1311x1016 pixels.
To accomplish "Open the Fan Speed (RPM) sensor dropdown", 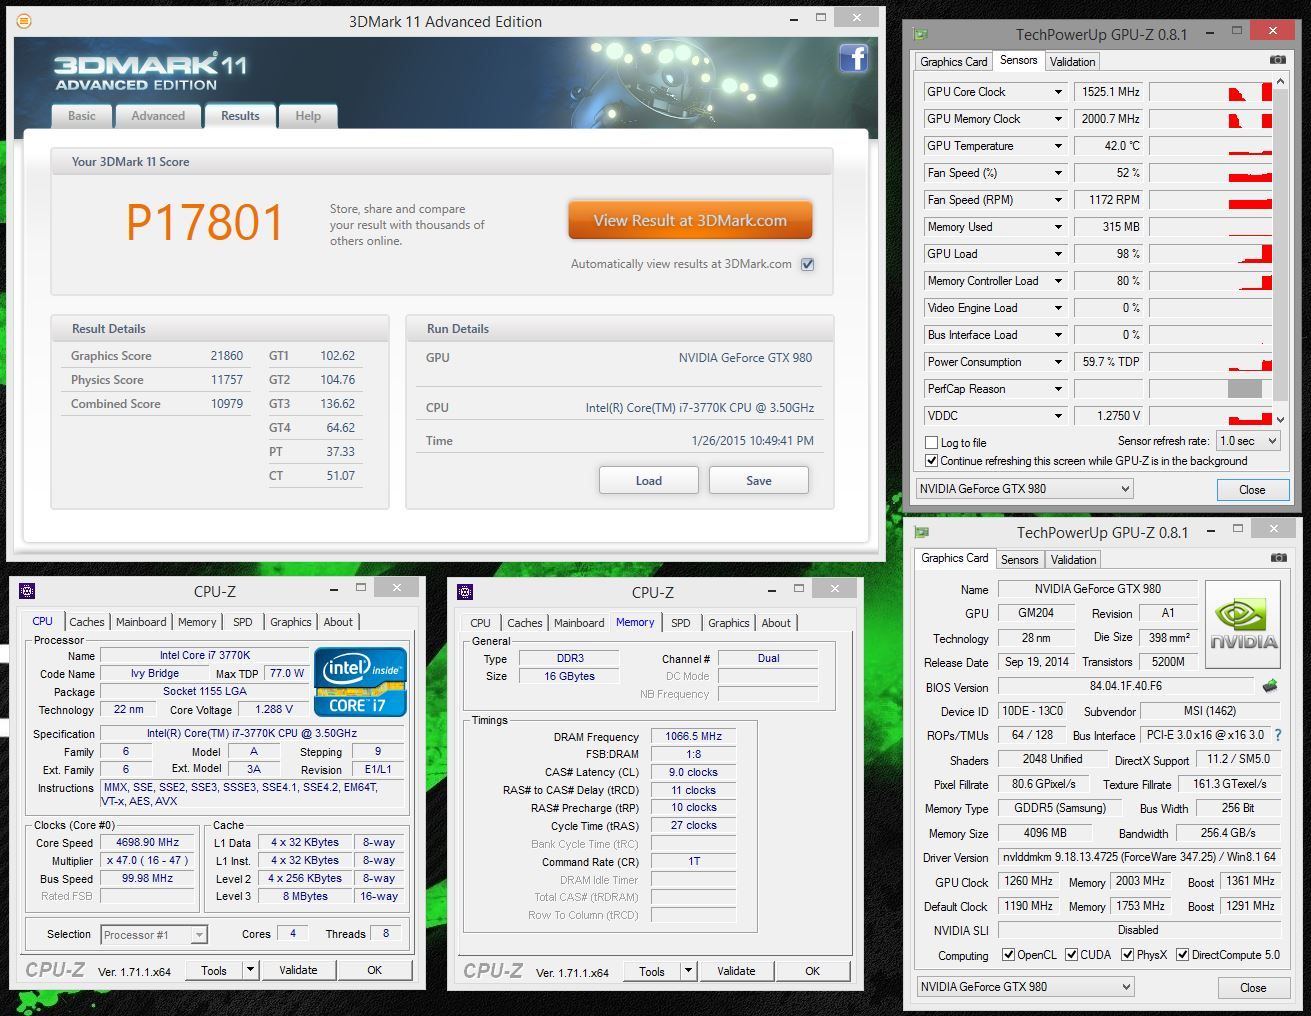I will pyautogui.click(x=1058, y=200).
